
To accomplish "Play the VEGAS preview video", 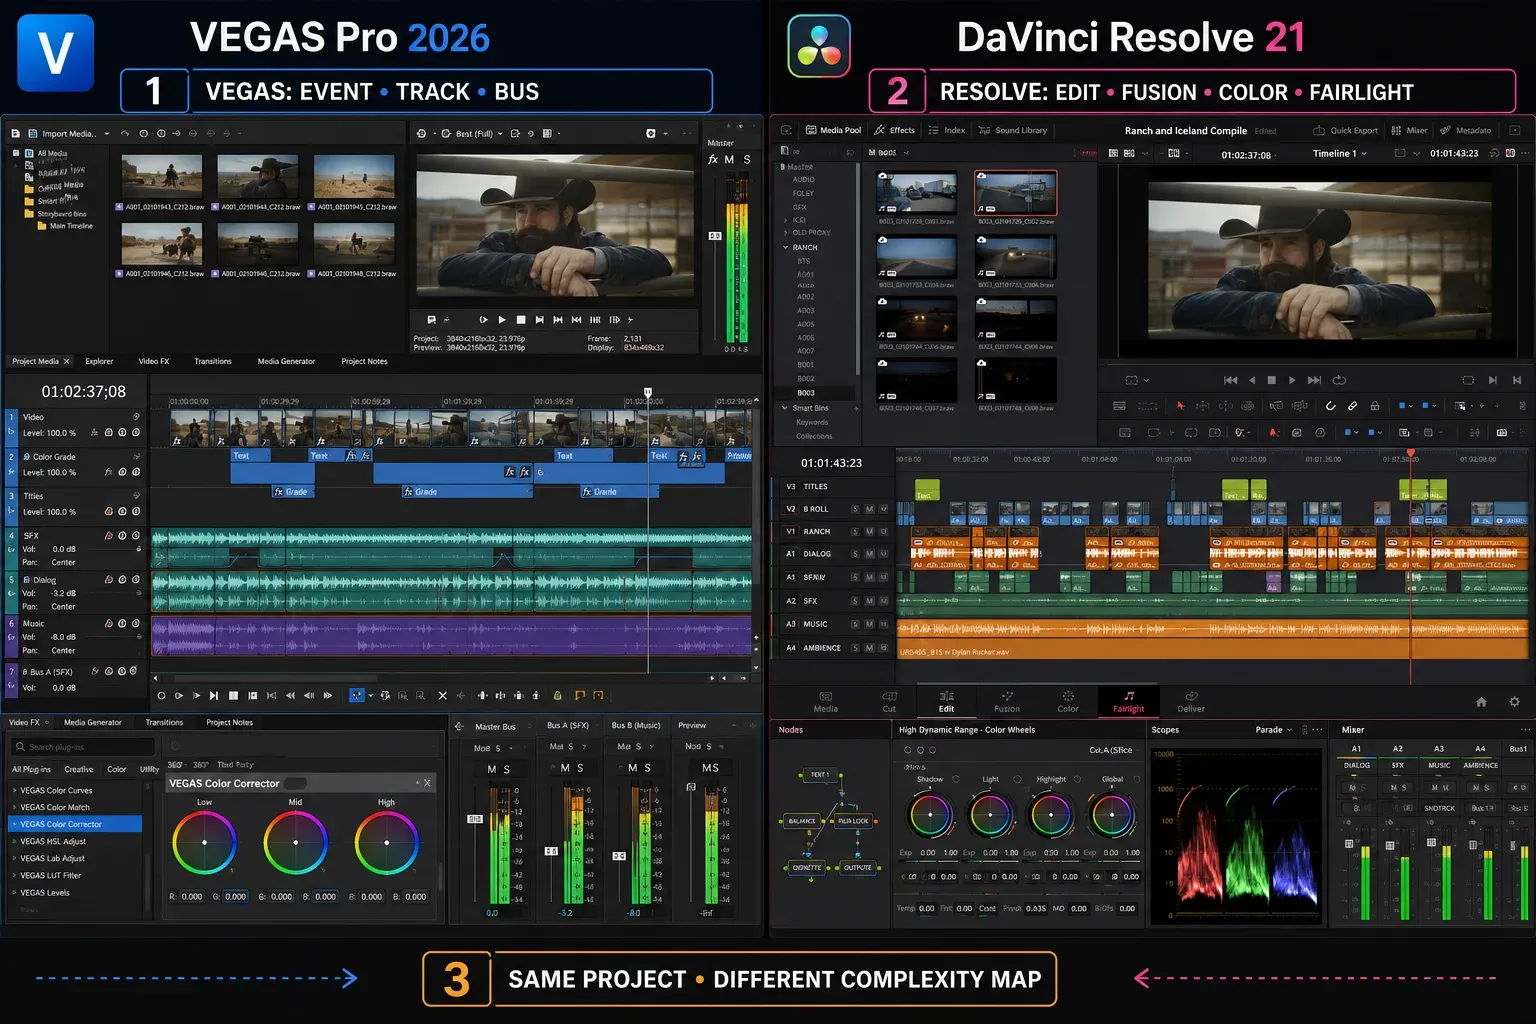I will click(502, 320).
